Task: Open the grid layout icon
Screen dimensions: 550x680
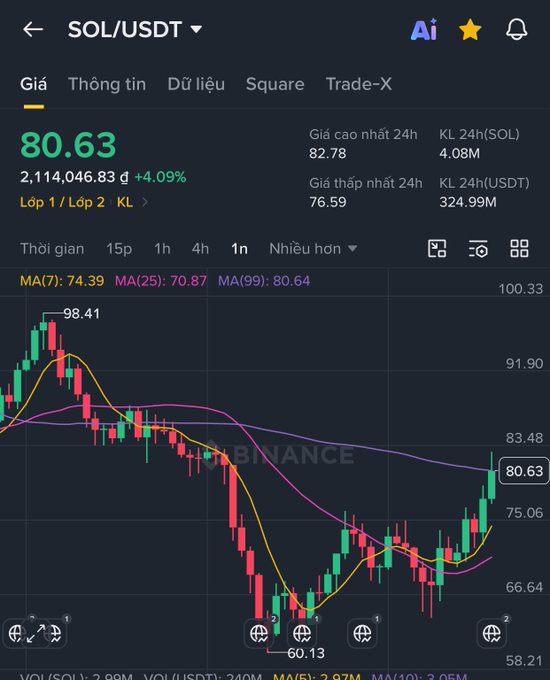Action: 519,249
